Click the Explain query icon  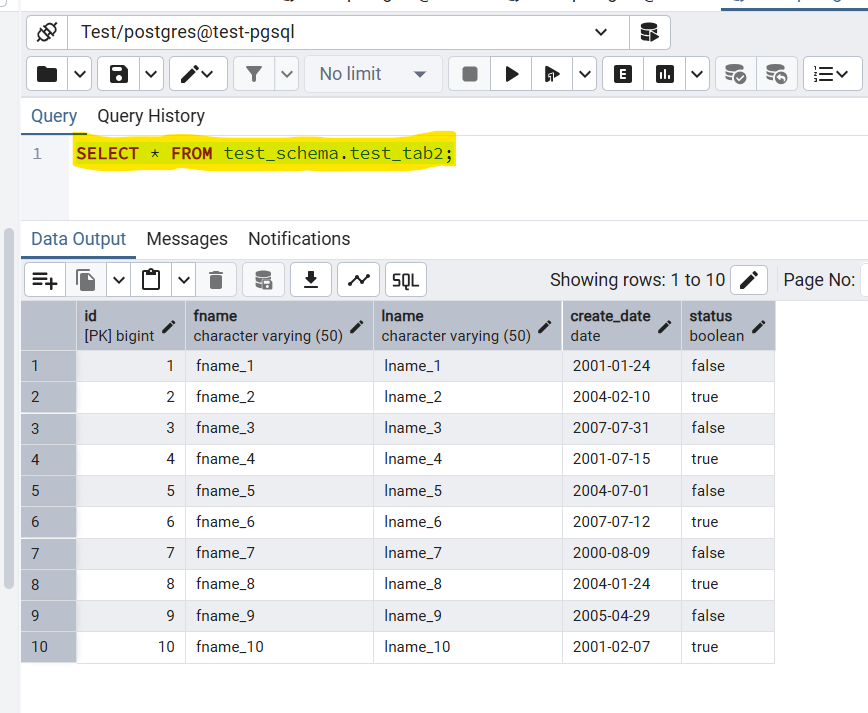(x=623, y=74)
